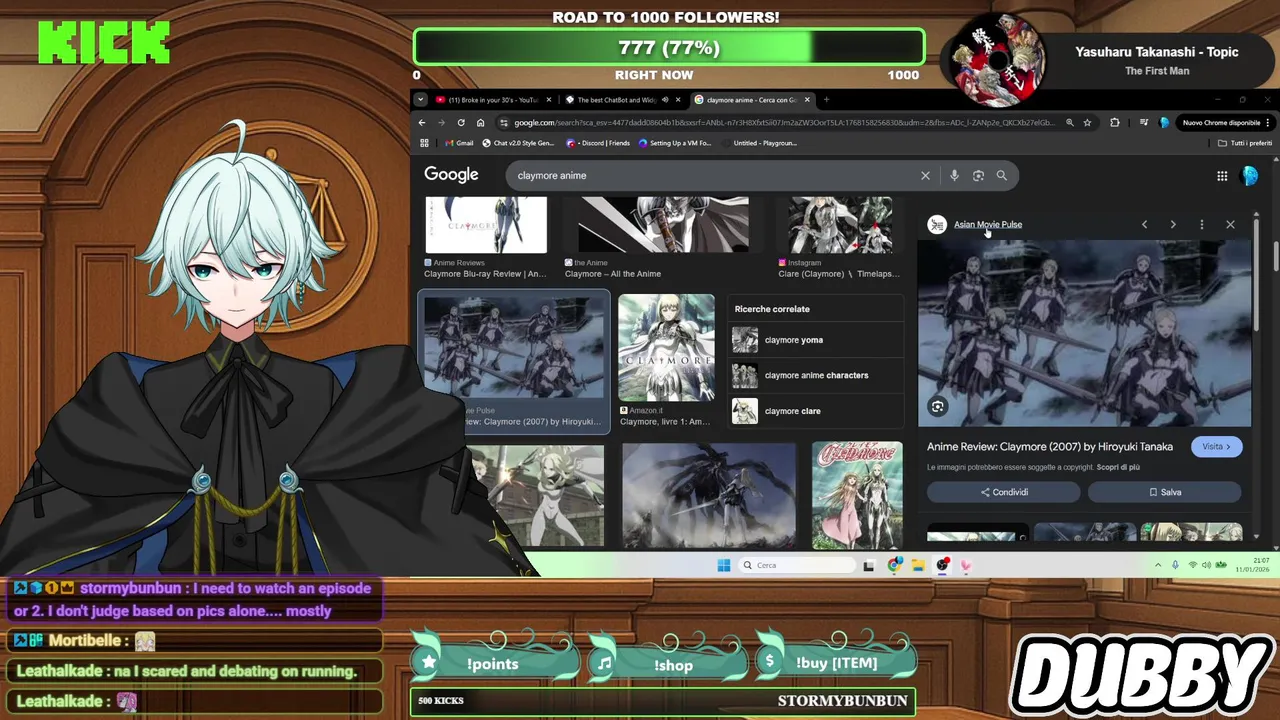Close the YouTube tab
This screenshot has width=1280, height=720.
pyautogui.click(x=548, y=100)
